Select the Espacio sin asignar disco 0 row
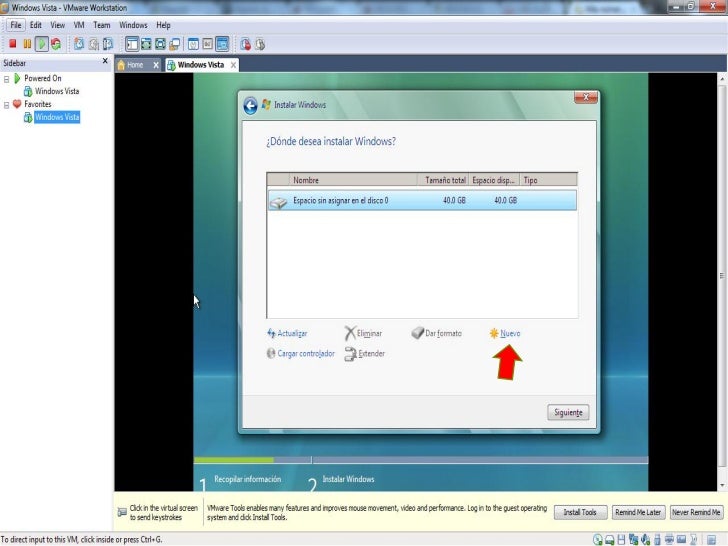This screenshot has width=728, height=546. 422,201
